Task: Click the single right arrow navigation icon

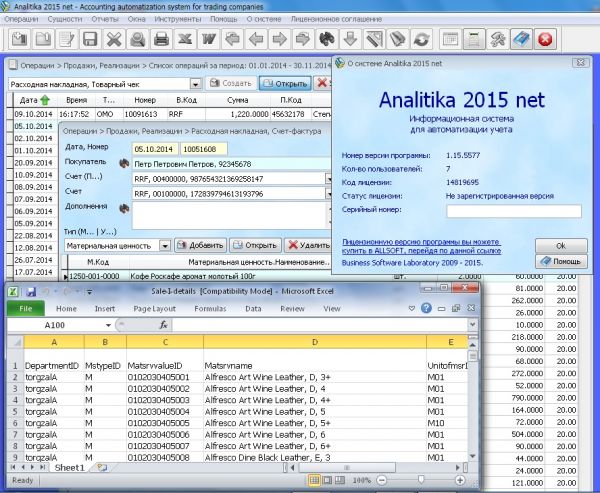Action: (x=279, y=39)
